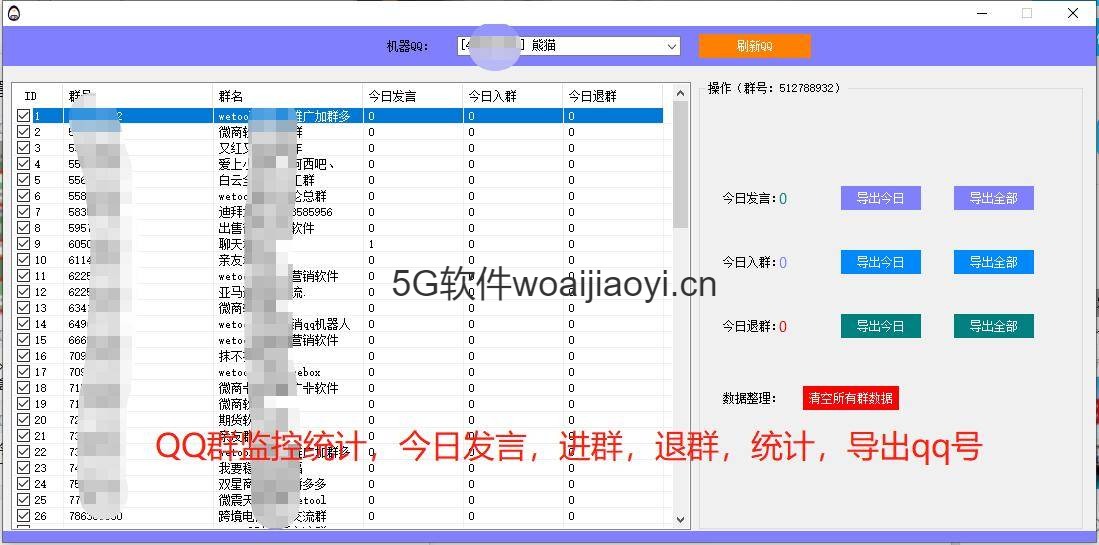Viewport: 1099px width, 545px height.
Task: Click 导出全部 button for 今日入群
Action: click(993, 262)
